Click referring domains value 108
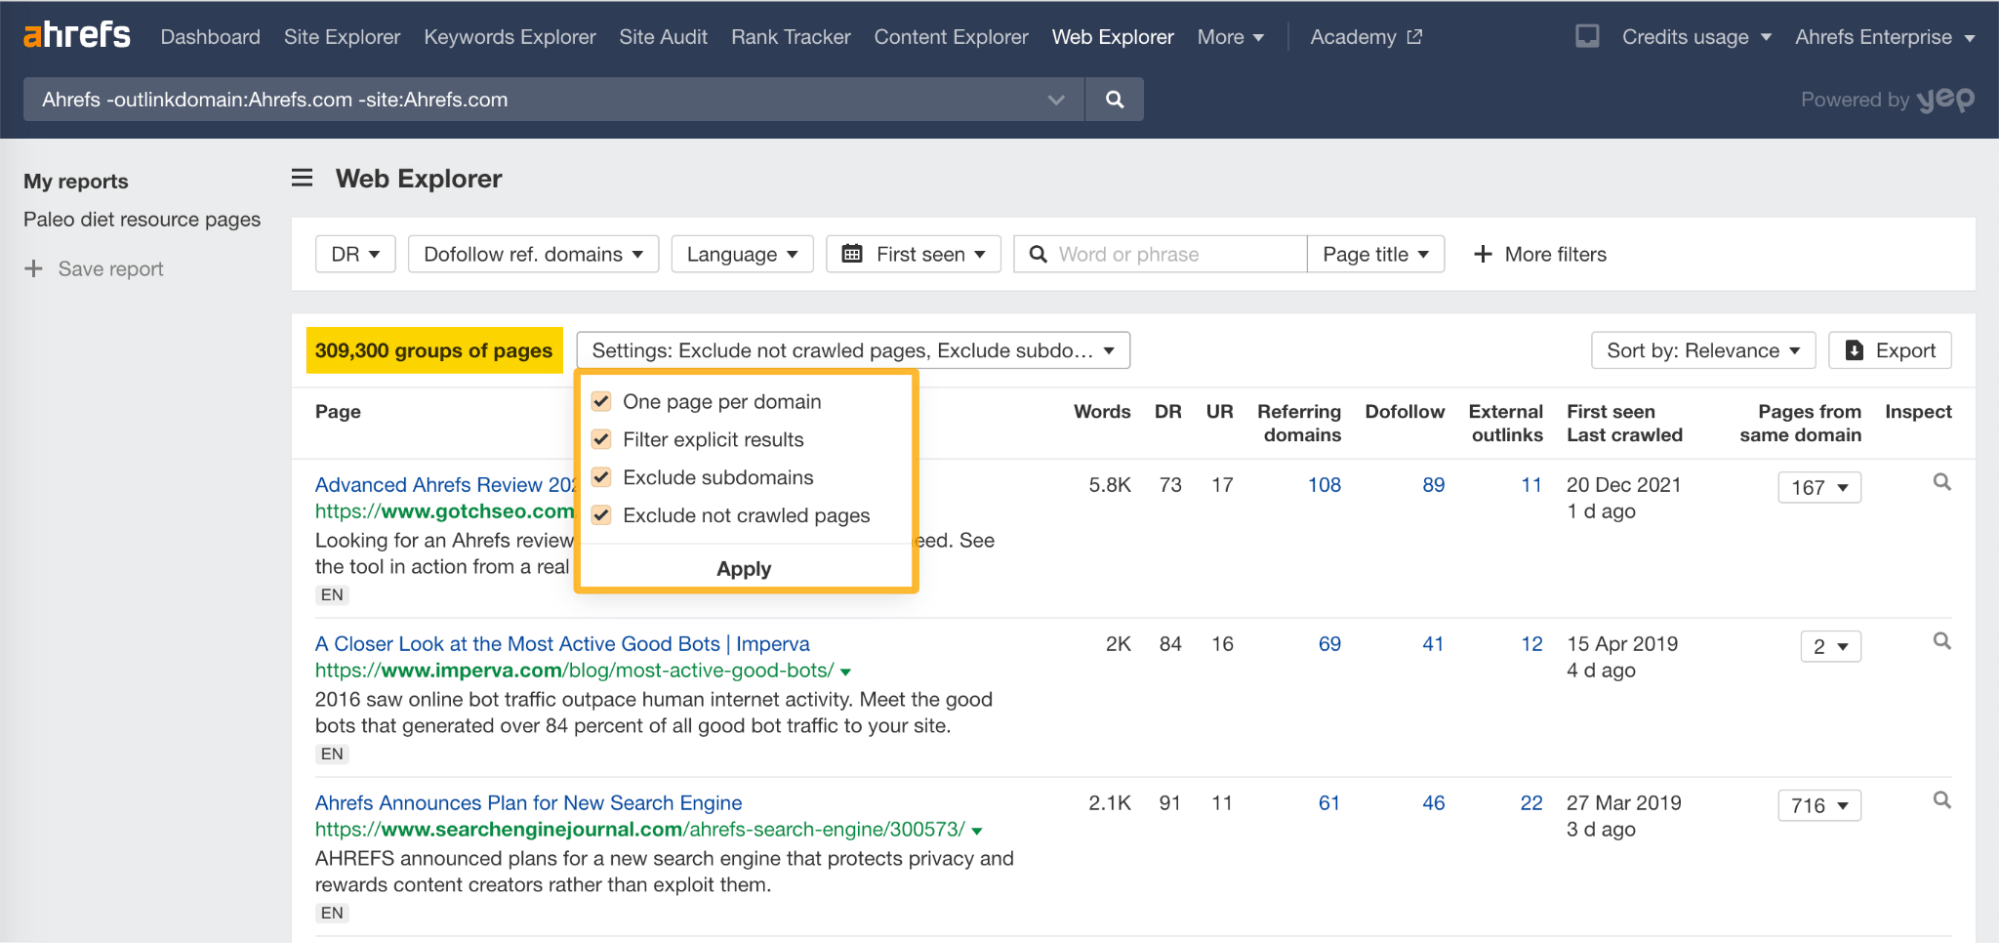 (1324, 484)
